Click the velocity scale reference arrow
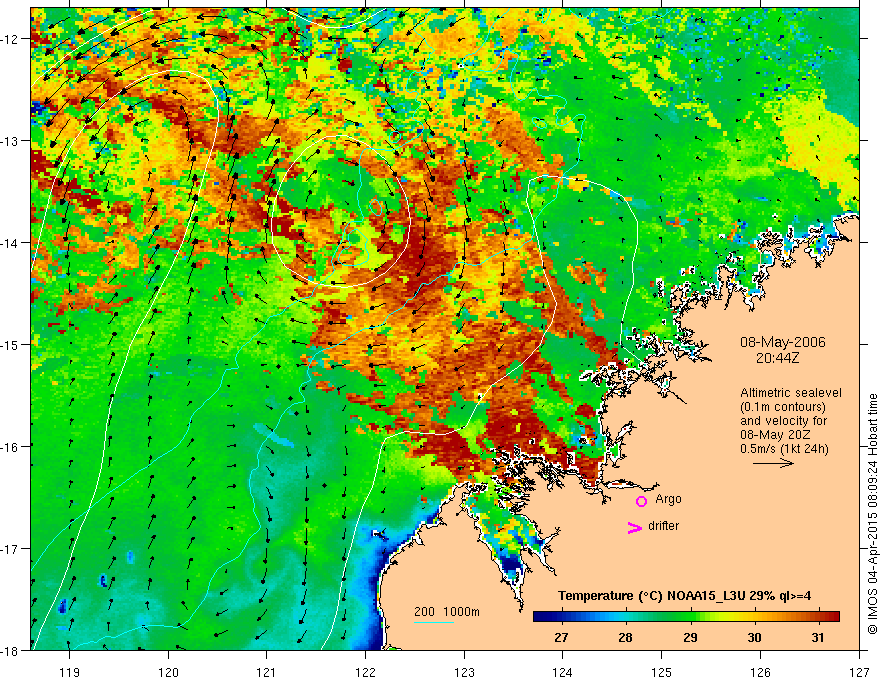The image size is (880, 680). pyautogui.click(x=773, y=463)
